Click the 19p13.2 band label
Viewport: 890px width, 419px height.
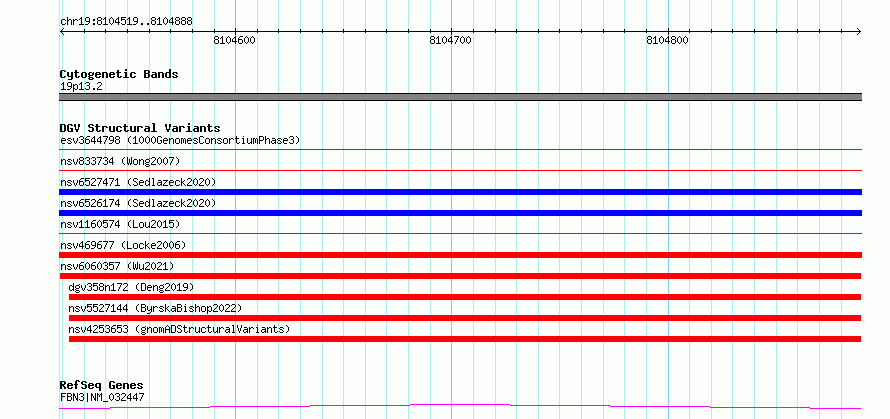[x=81, y=87]
